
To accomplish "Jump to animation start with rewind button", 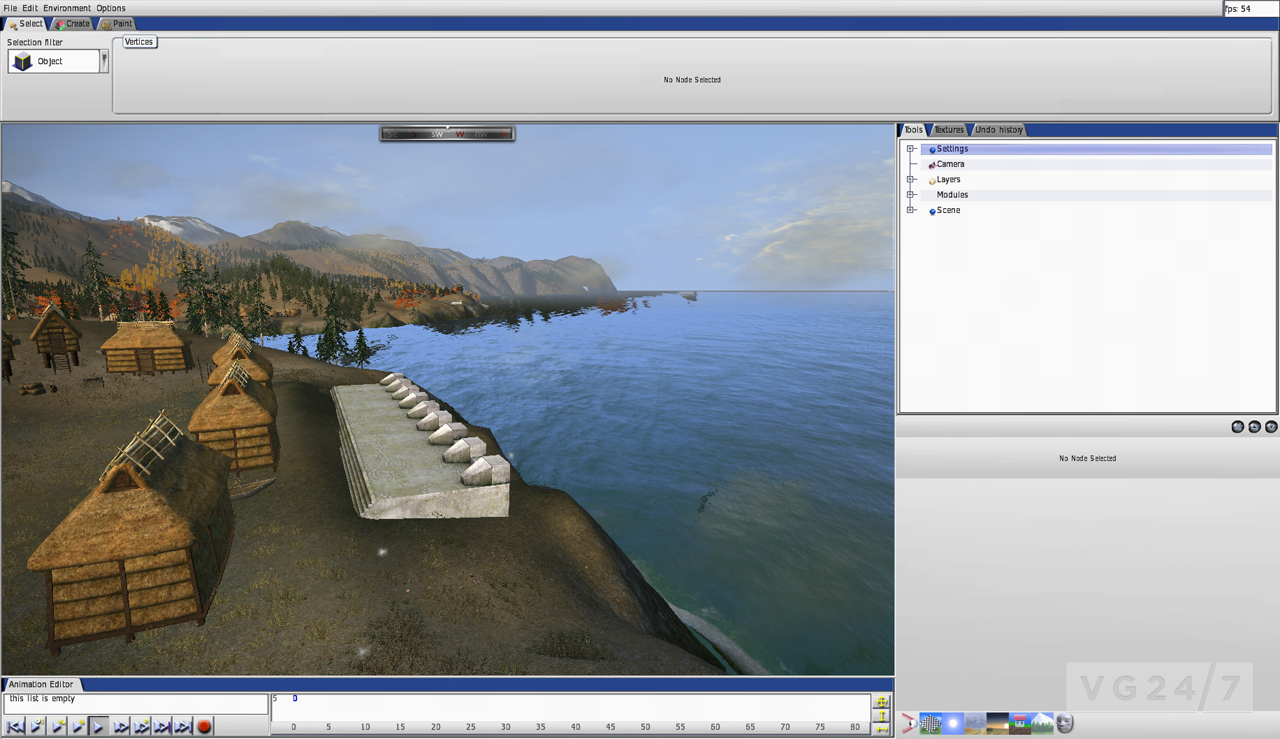I will tap(15, 727).
